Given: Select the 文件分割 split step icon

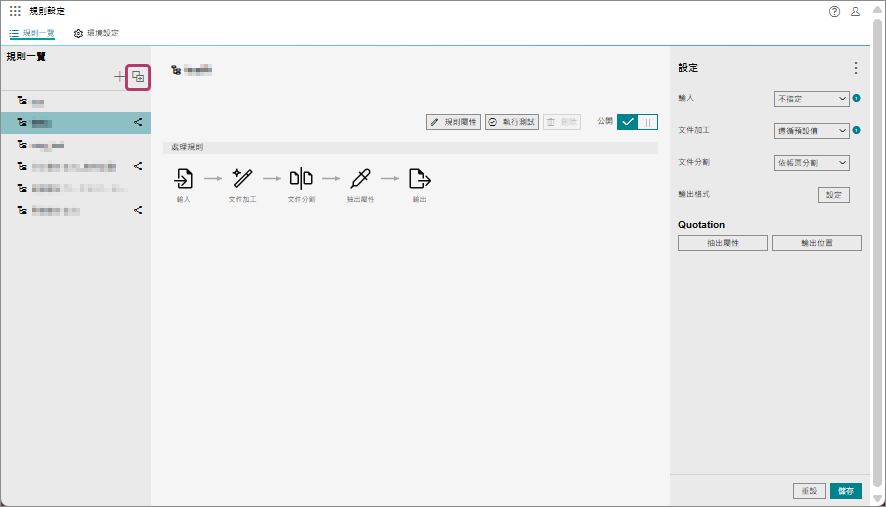Looking at the screenshot, I should click(301, 179).
